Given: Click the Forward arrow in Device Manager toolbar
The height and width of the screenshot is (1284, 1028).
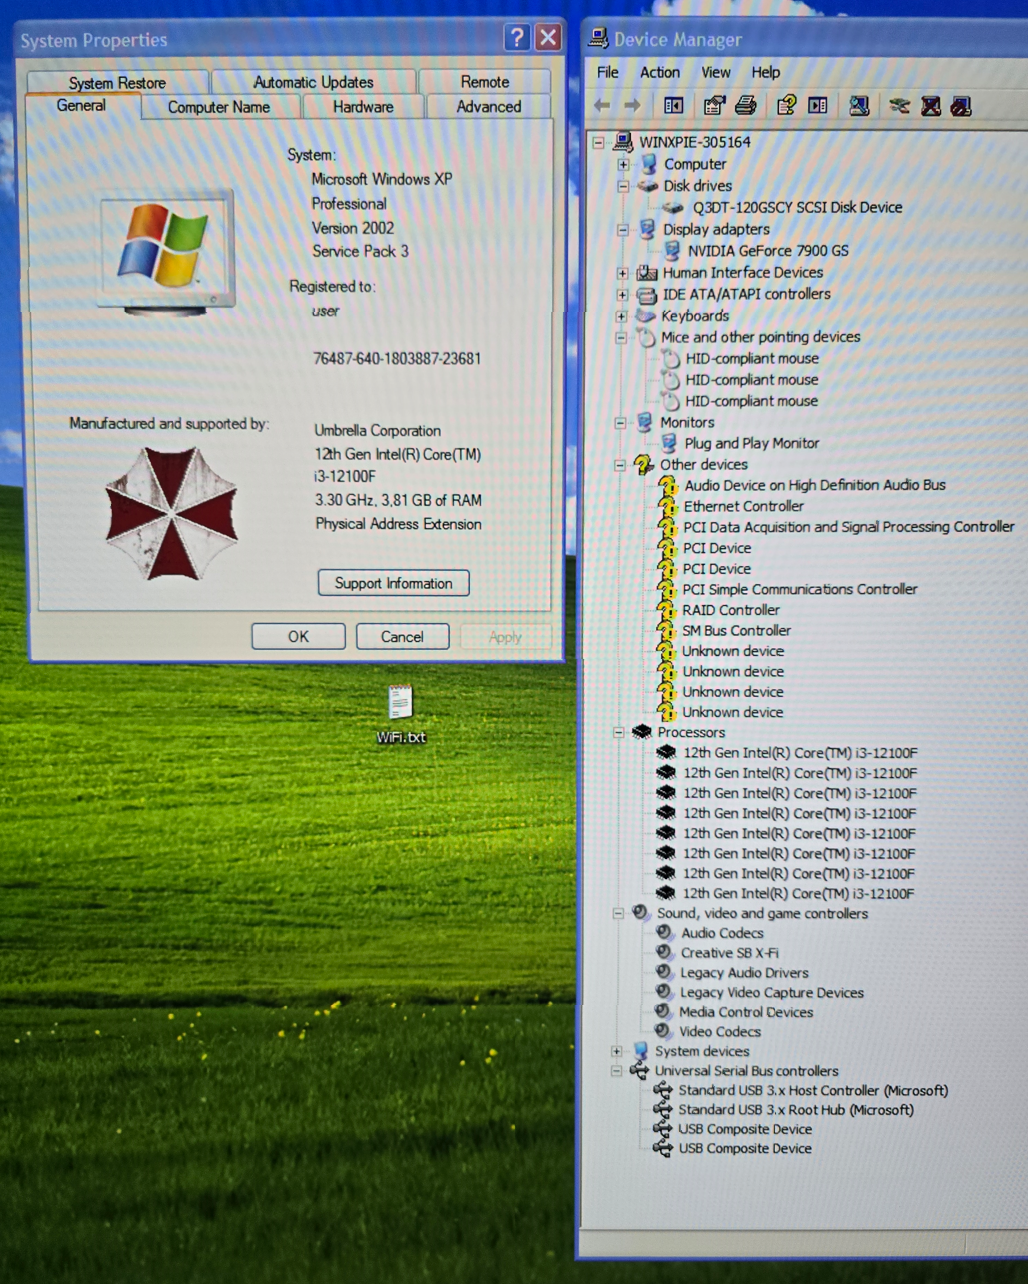Looking at the screenshot, I should (x=632, y=106).
